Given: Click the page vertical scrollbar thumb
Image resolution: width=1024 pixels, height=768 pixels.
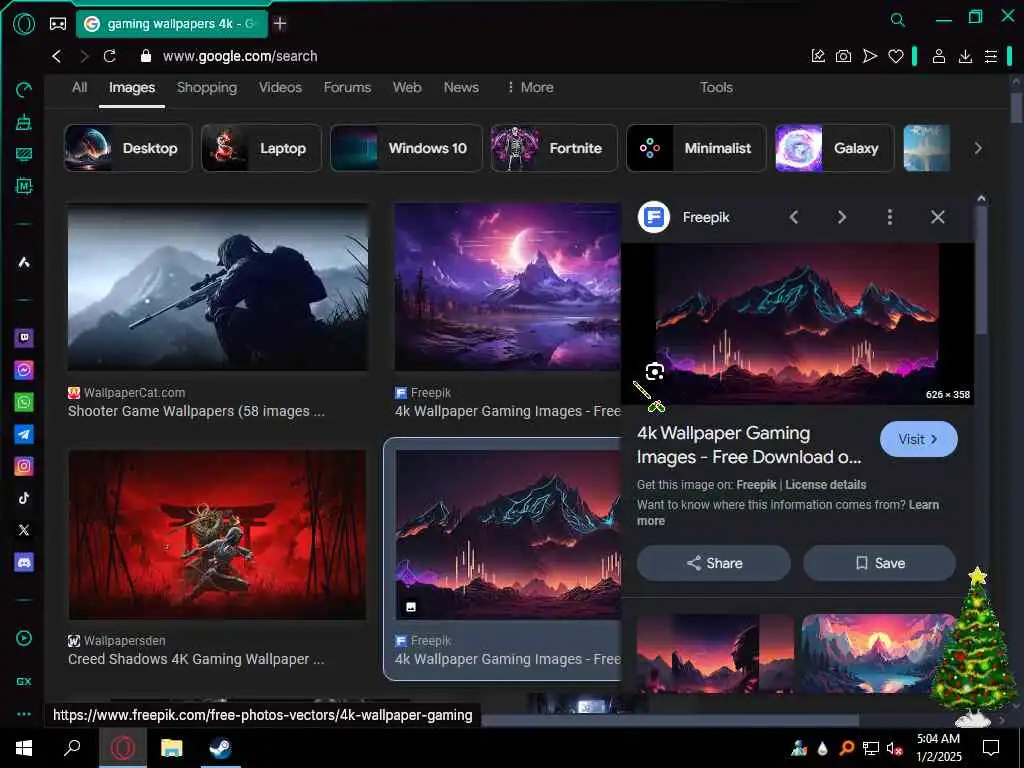Looking at the screenshot, I should (x=1016, y=106).
